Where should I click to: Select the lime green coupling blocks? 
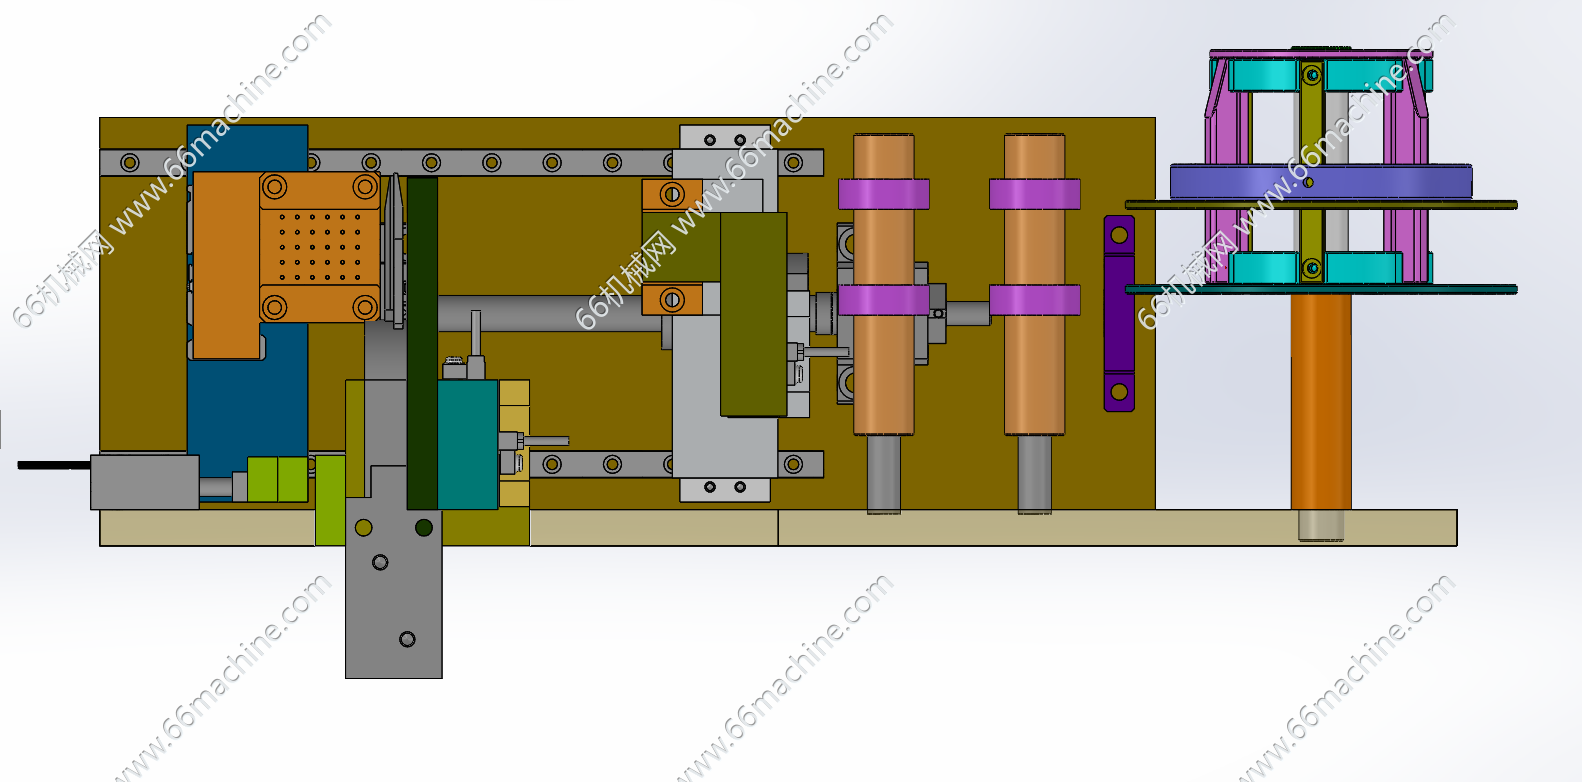click(277, 479)
